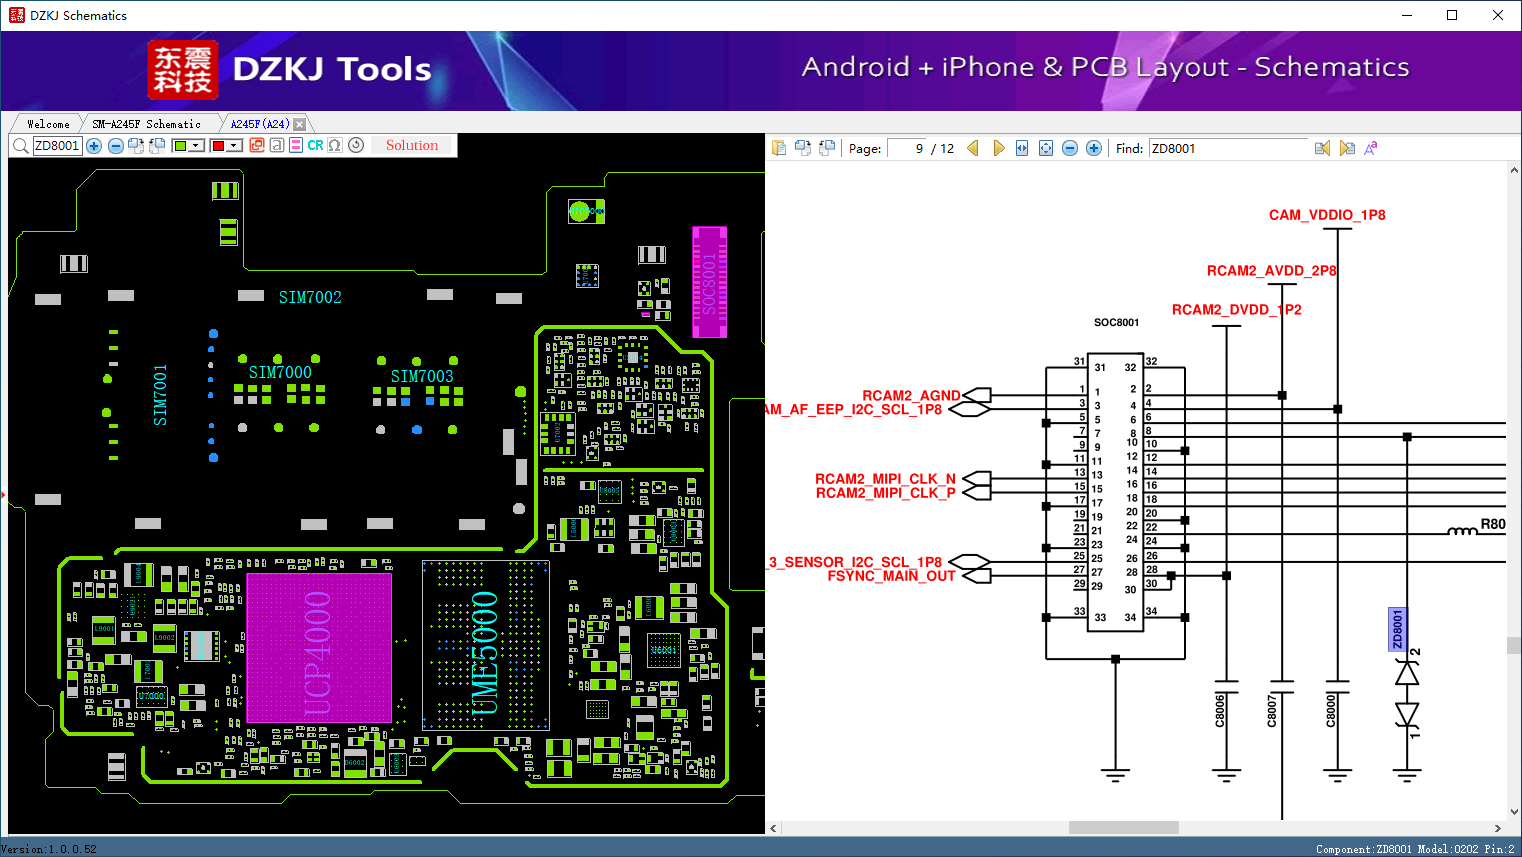
Task: Click the UME5000 chip on the PCB
Action: (485, 646)
